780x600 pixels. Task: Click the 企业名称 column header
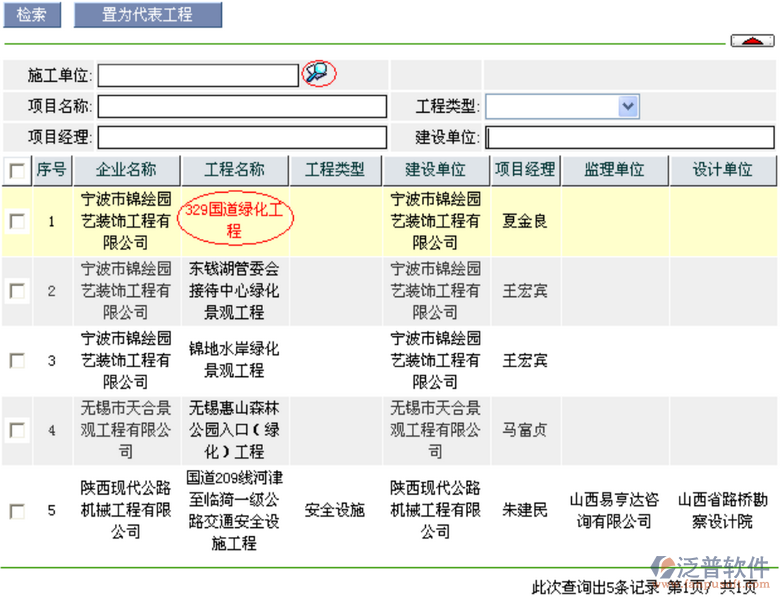point(126,170)
